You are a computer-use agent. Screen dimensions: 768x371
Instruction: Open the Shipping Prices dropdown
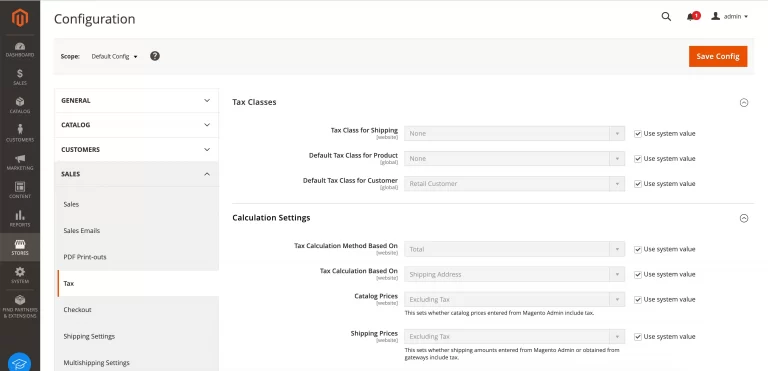[514, 336]
